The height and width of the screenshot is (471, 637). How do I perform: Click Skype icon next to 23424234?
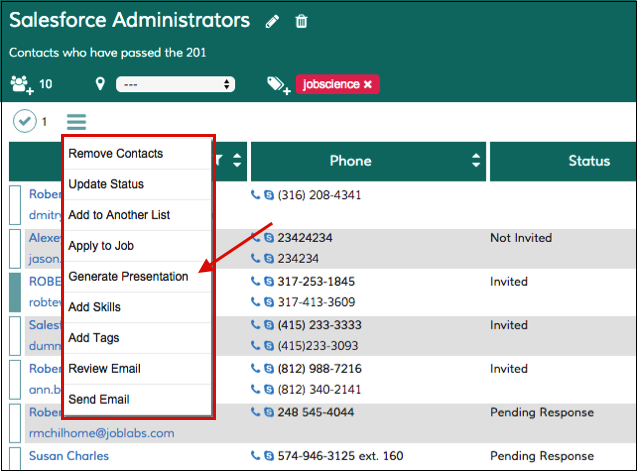click(x=269, y=238)
